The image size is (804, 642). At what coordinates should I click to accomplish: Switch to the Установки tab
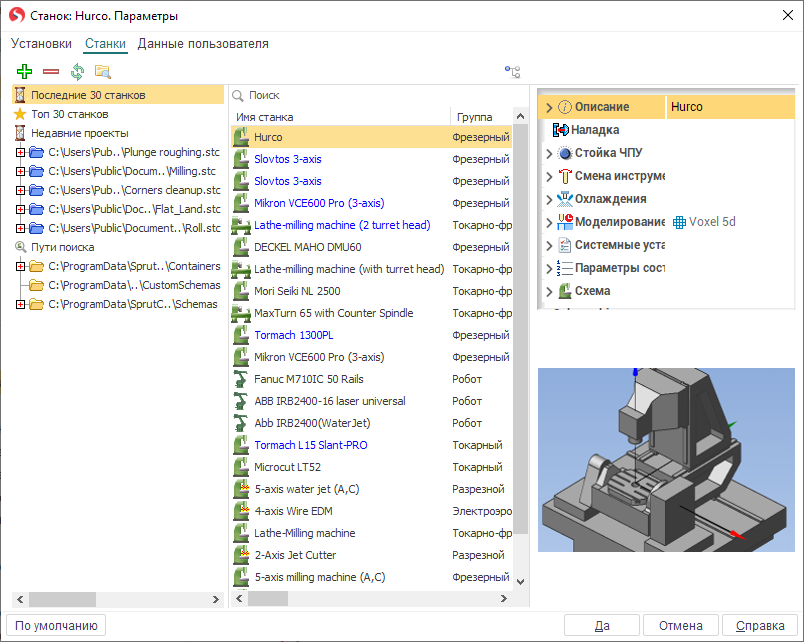pos(41,44)
